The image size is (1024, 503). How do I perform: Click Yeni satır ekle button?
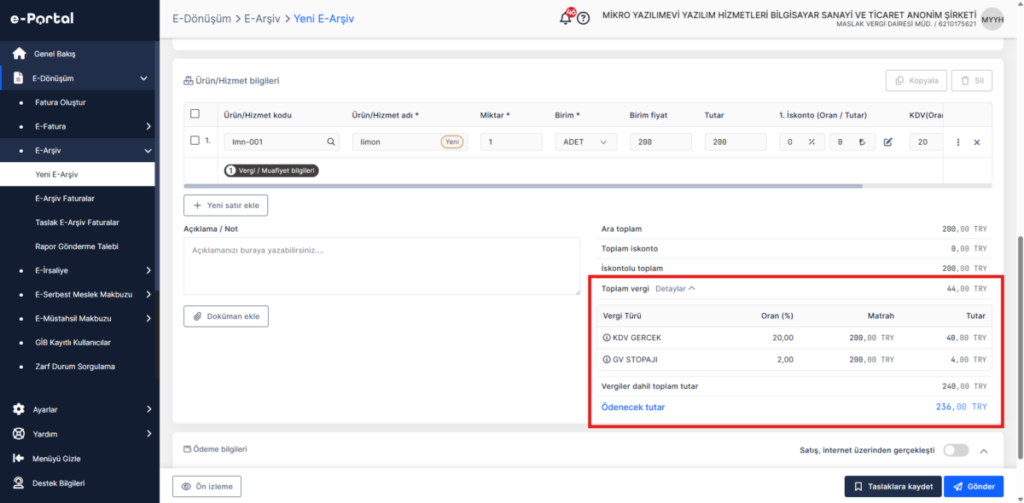[x=226, y=205]
